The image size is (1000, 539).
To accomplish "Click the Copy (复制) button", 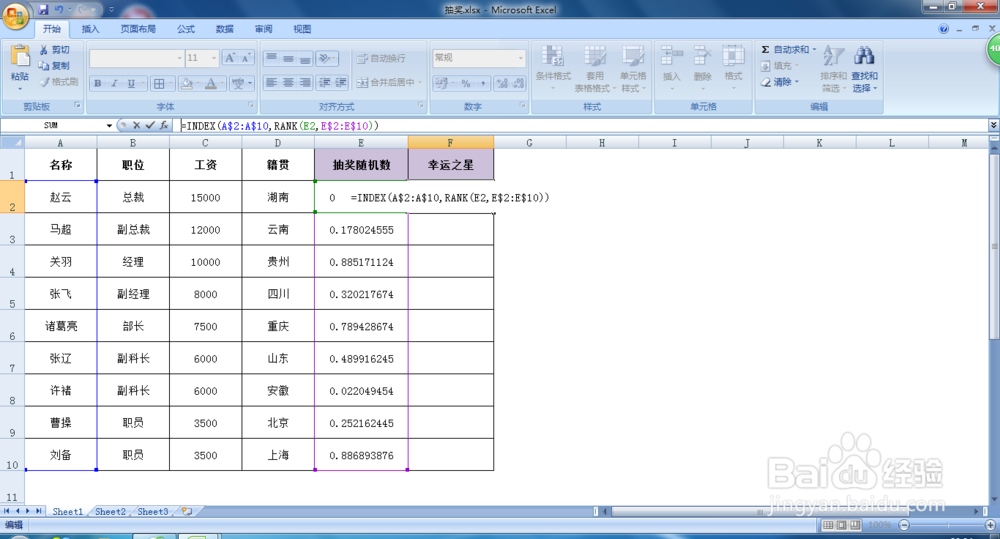I will point(54,66).
